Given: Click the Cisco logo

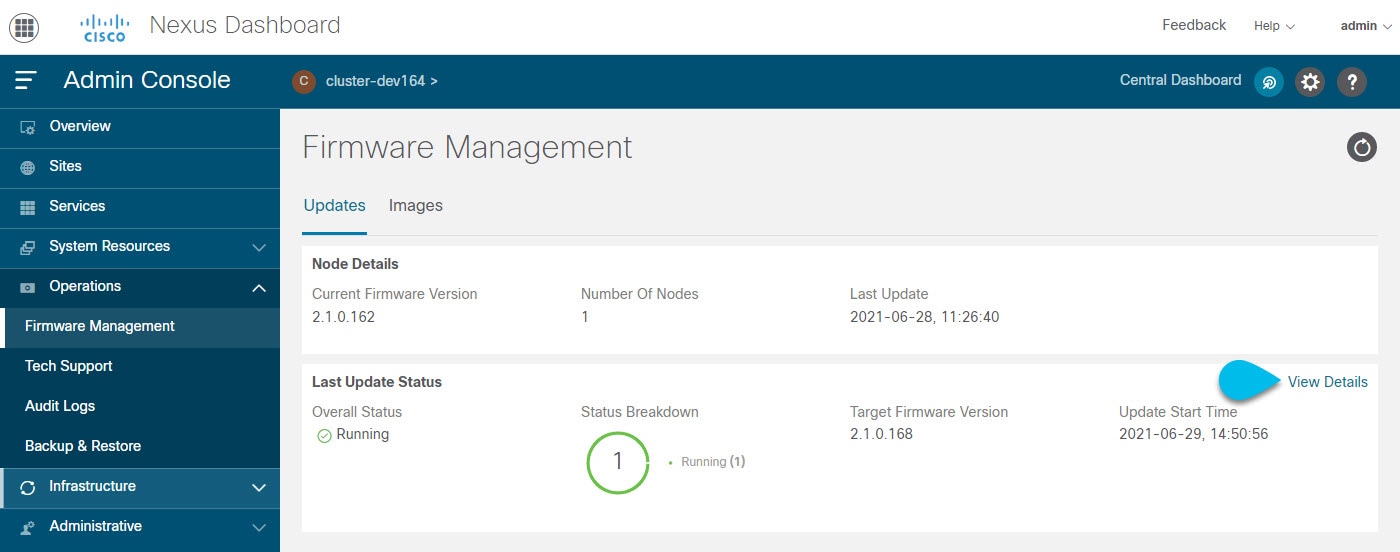Looking at the screenshot, I should click(104, 27).
